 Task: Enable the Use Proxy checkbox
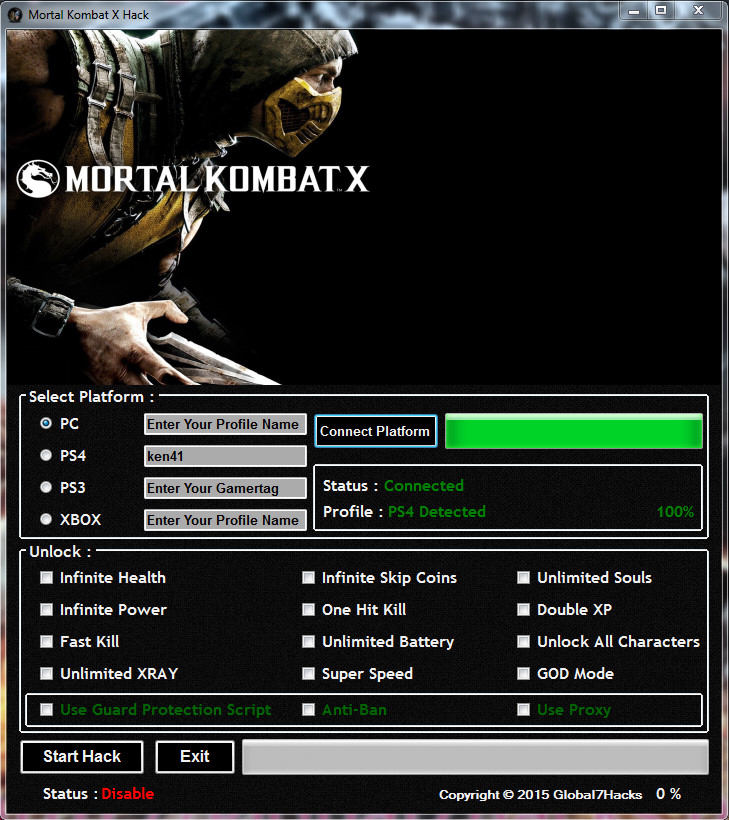pos(523,709)
